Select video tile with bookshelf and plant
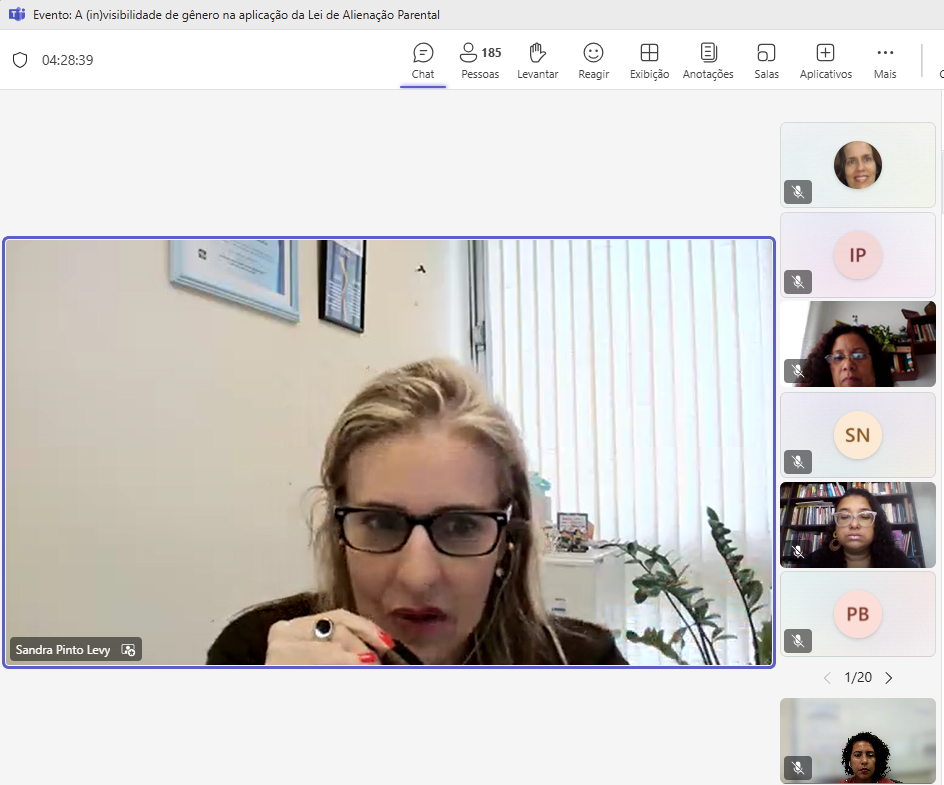 858,344
